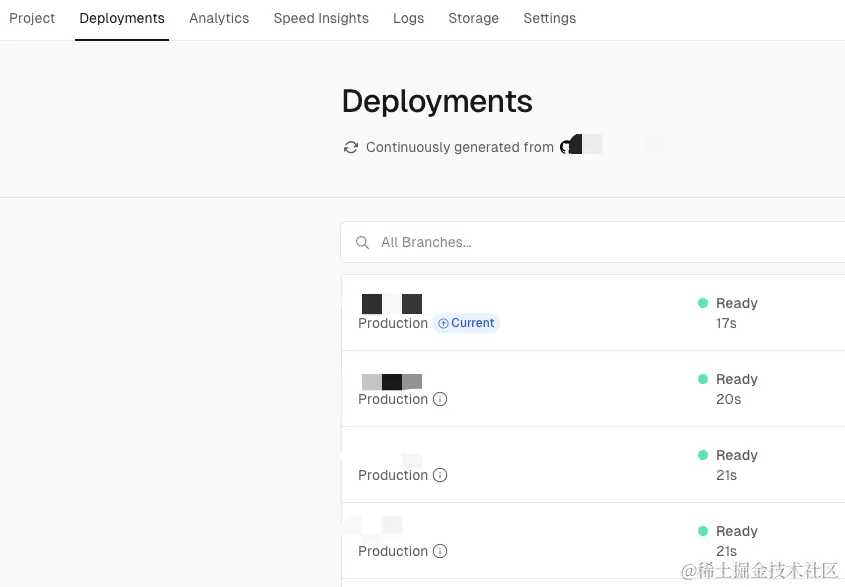The image size is (845, 587).
Task: Click the continuous generation refresh icon
Action: tap(351, 147)
